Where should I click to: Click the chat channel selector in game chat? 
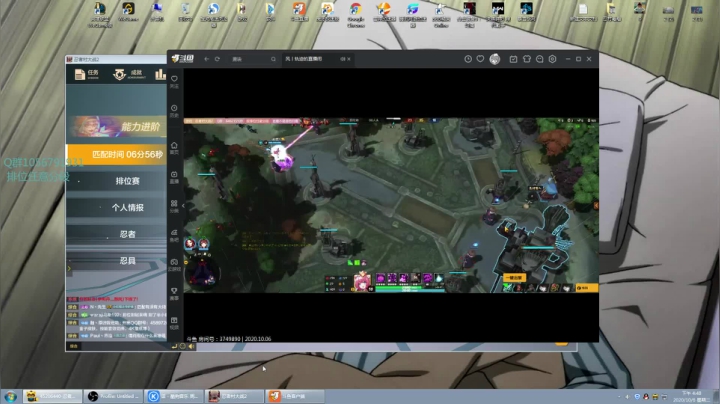(73, 346)
